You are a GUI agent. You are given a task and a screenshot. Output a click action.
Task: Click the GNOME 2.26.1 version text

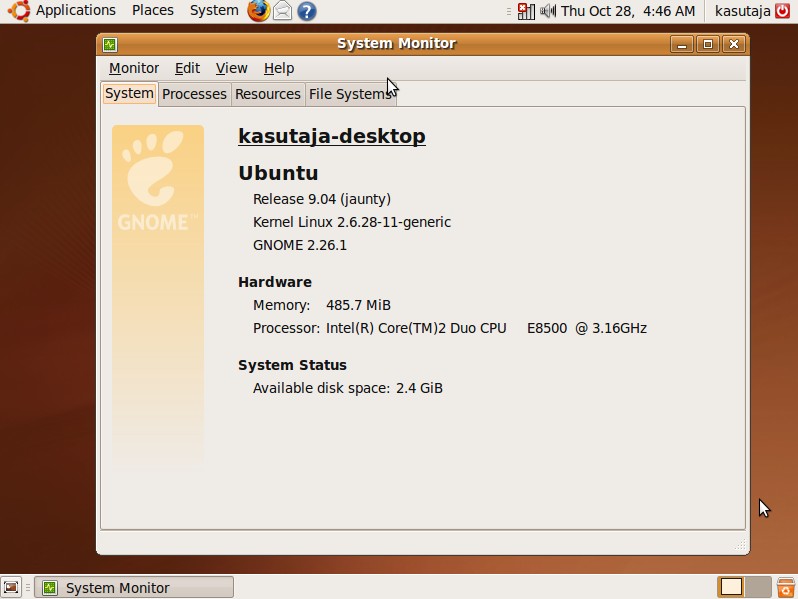pos(300,245)
